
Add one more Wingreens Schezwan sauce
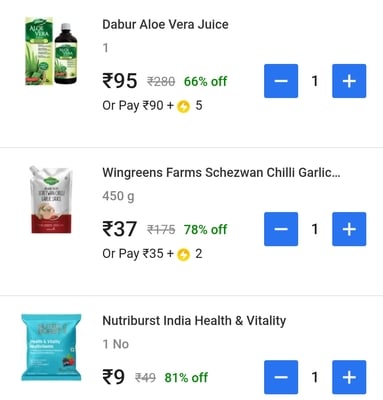coord(349,229)
